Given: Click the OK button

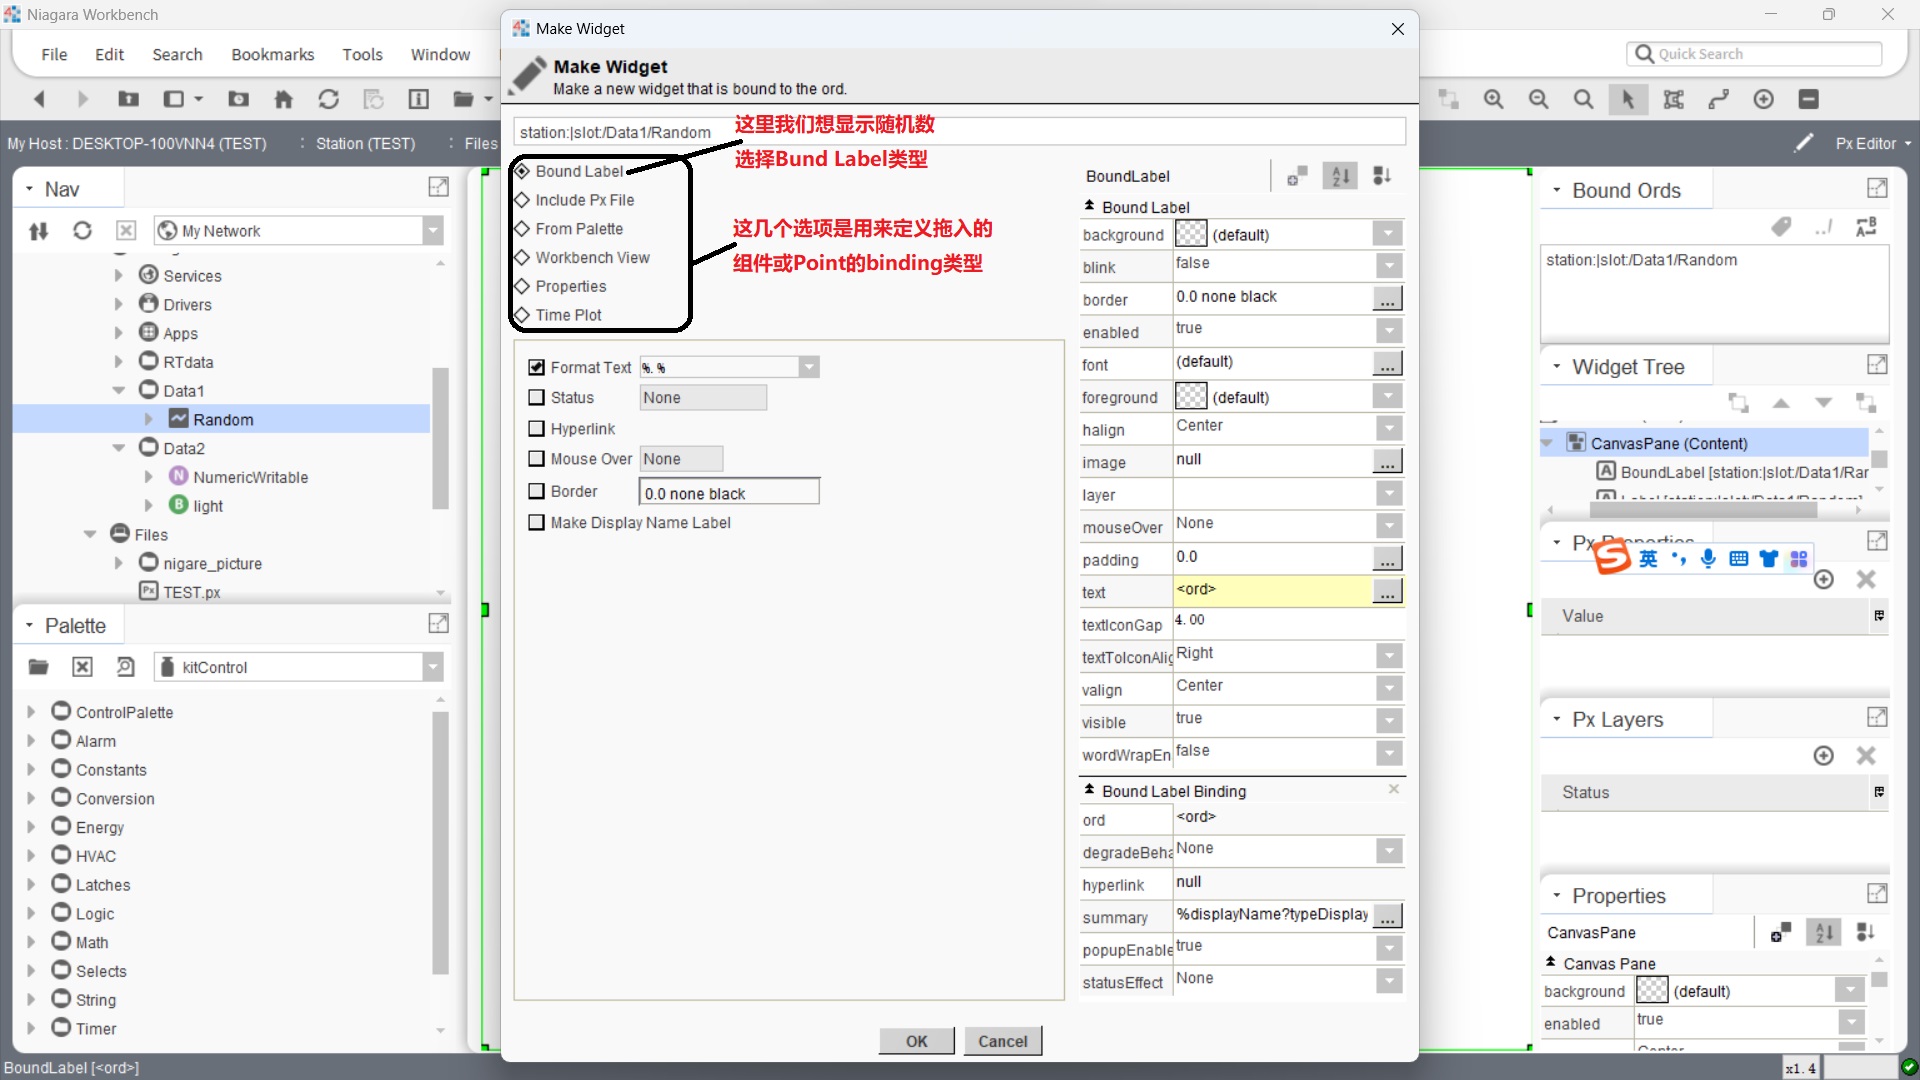Looking at the screenshot, I should point(916,1041).
